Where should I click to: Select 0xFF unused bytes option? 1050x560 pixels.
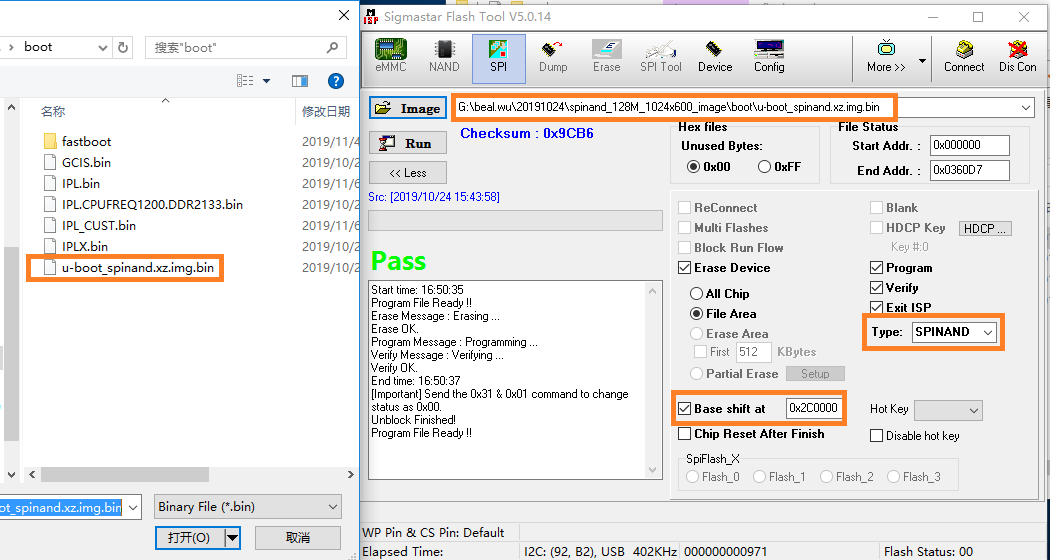pos(765,167)
